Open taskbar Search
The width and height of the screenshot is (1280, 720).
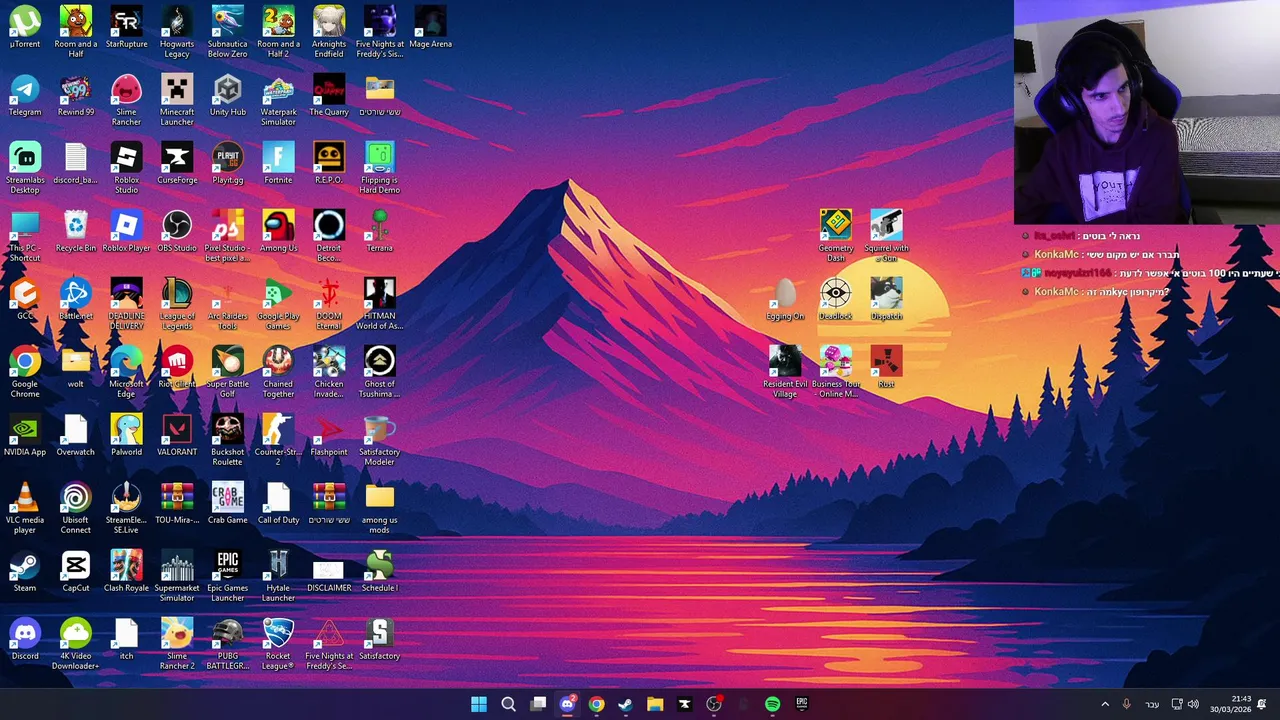[x=508, y=704]
